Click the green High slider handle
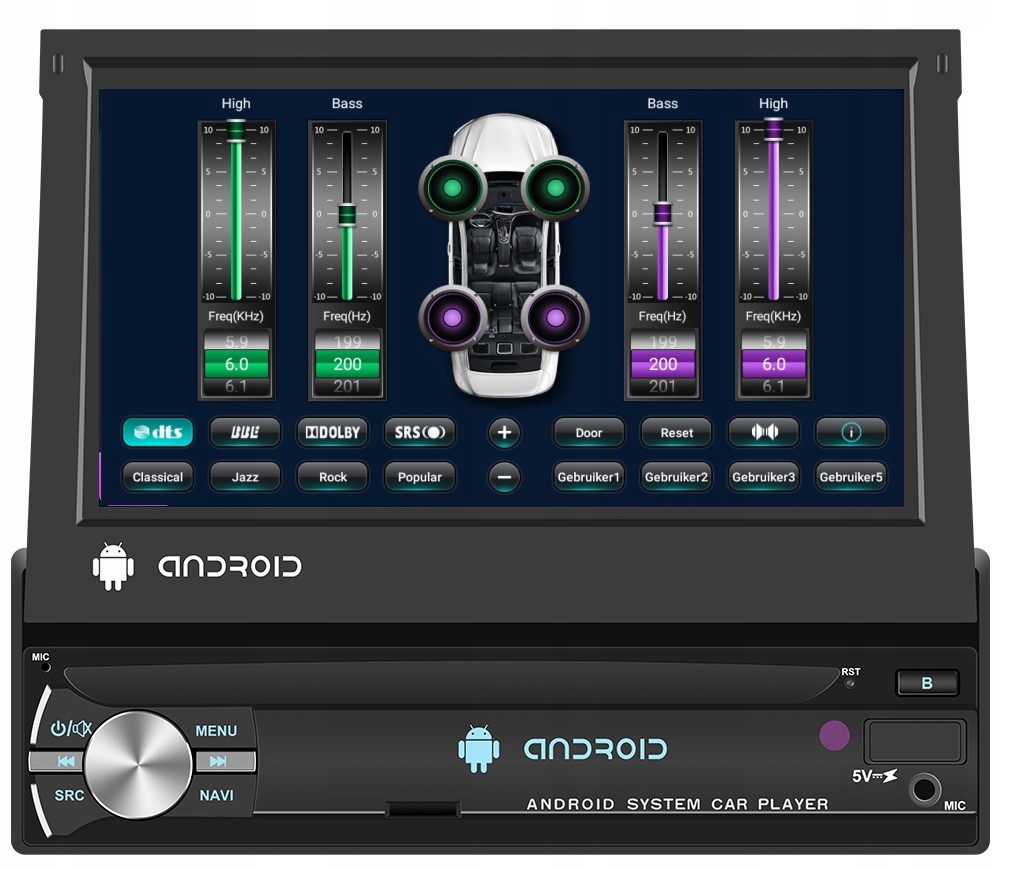The image size is (1013, 869). 236,131
